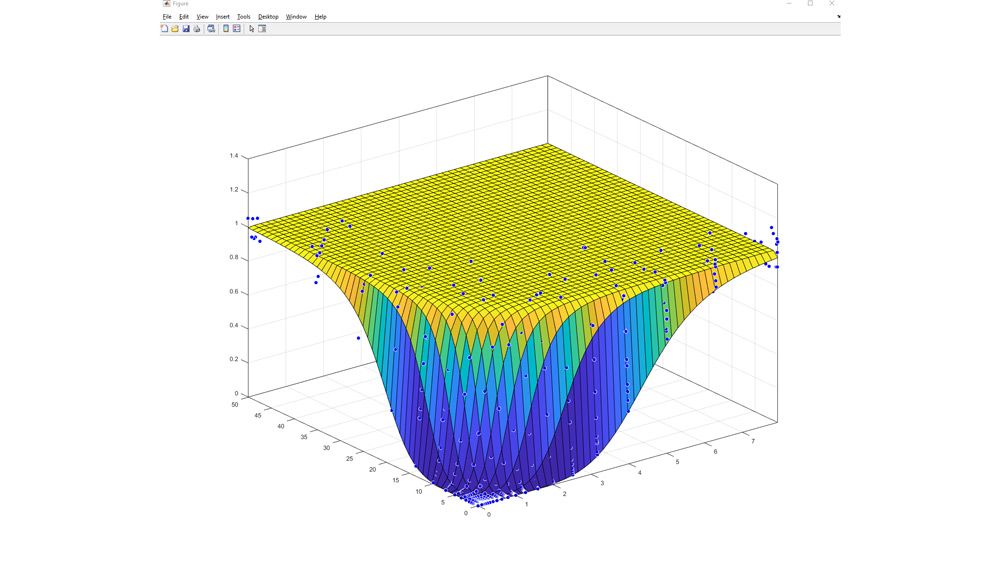Save the figure using the floppy disk icon
This screenshot has width=1000, height=562.
pyautogui.click(x=186, y=29)
